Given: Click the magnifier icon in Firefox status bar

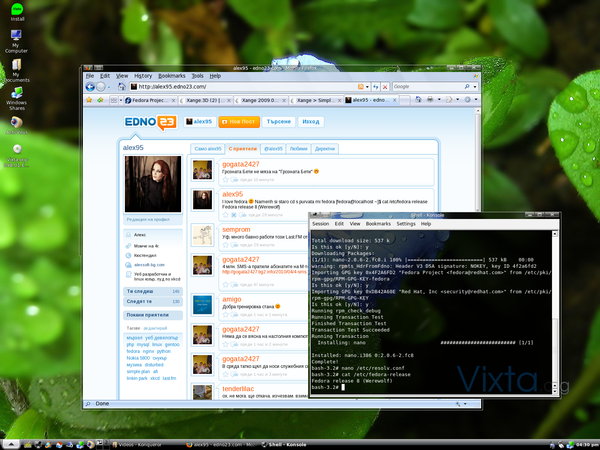Looking at the screenshot, I should coord(88,404).
